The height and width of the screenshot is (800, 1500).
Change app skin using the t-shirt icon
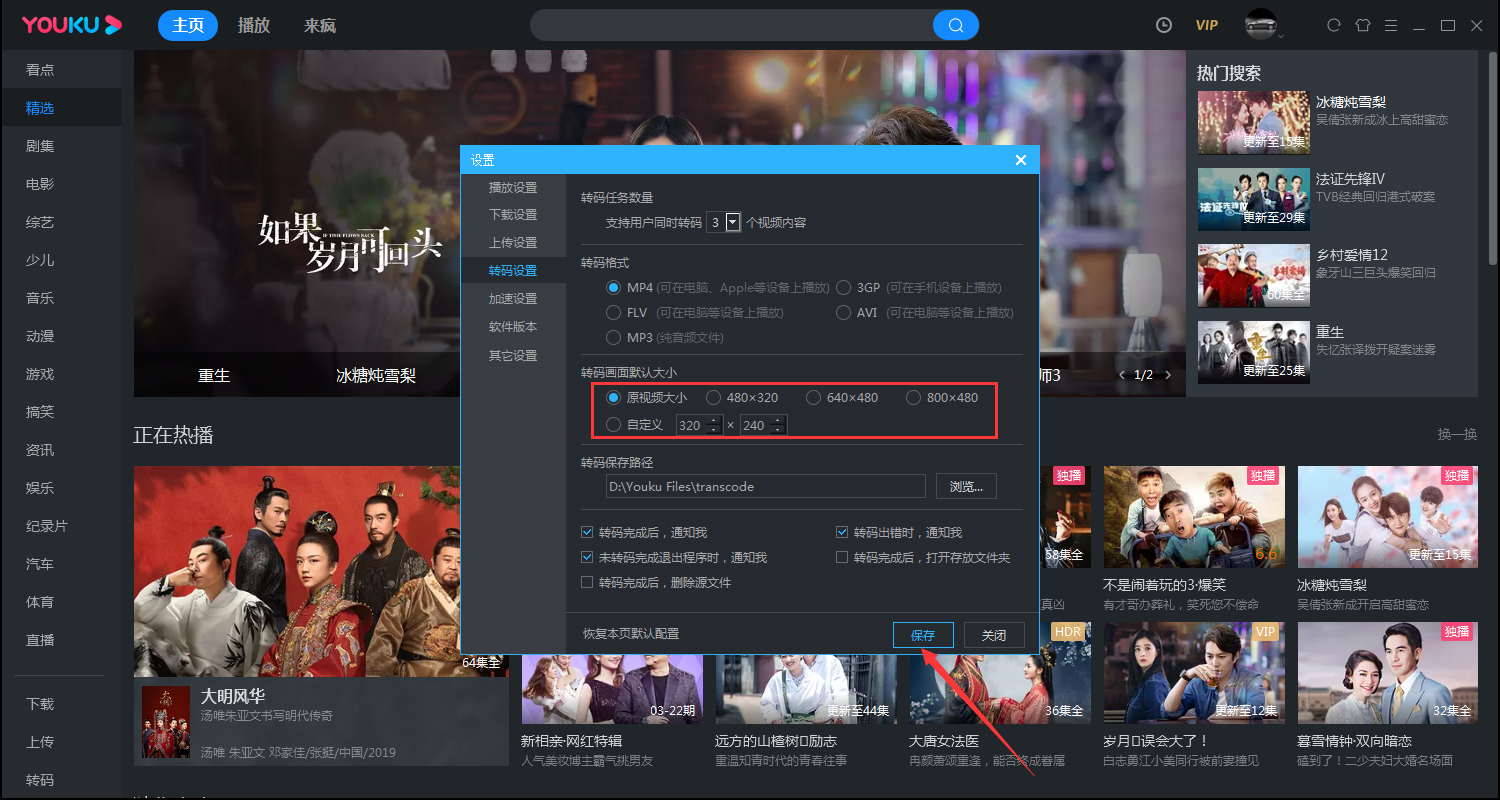tap(1362, 24)
